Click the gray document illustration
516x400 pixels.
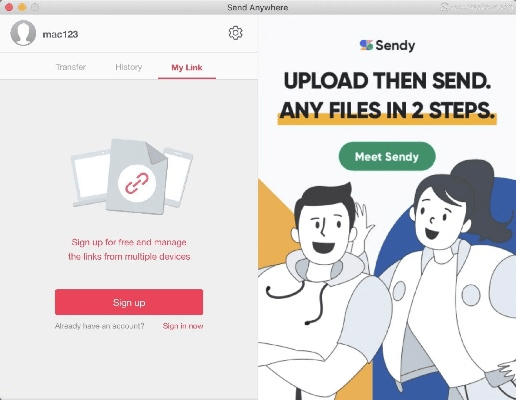(x=137, y=176)
